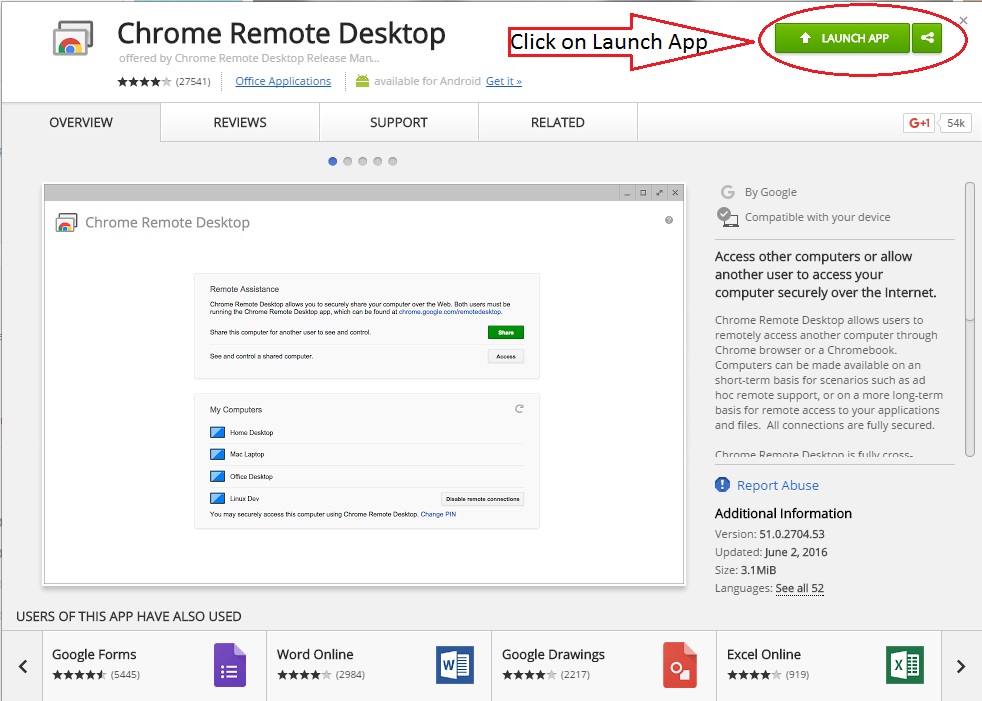Click the Size 3.1MiB entry
Image resolution: width=982 pixels, height=701 pixels.
pos(745,570)
